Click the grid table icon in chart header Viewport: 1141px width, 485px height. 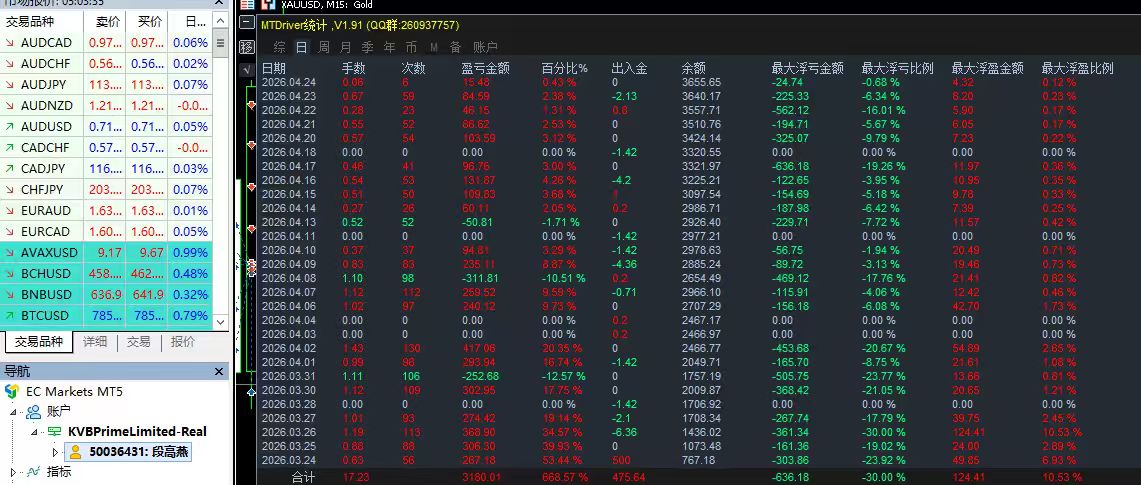247,4
